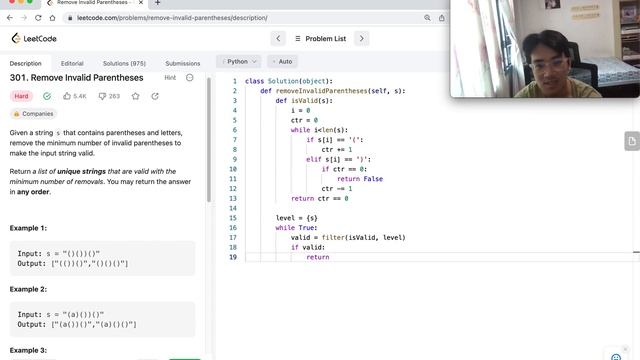Click line 1 'class Solution(object):'
The height and width of the screenshot is (360, 640).
[289, 81]
